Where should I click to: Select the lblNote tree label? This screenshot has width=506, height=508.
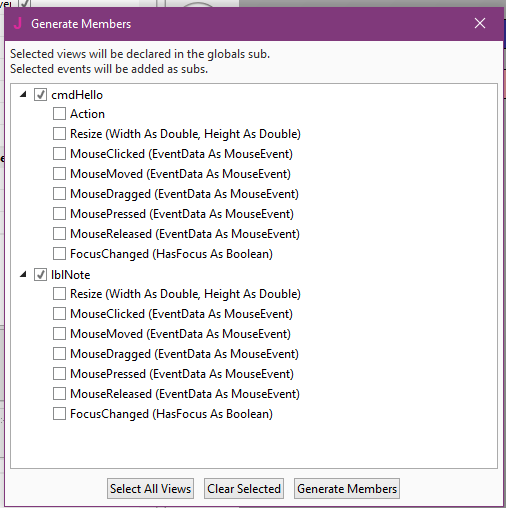pyautogui.click(x=71, y=275)
